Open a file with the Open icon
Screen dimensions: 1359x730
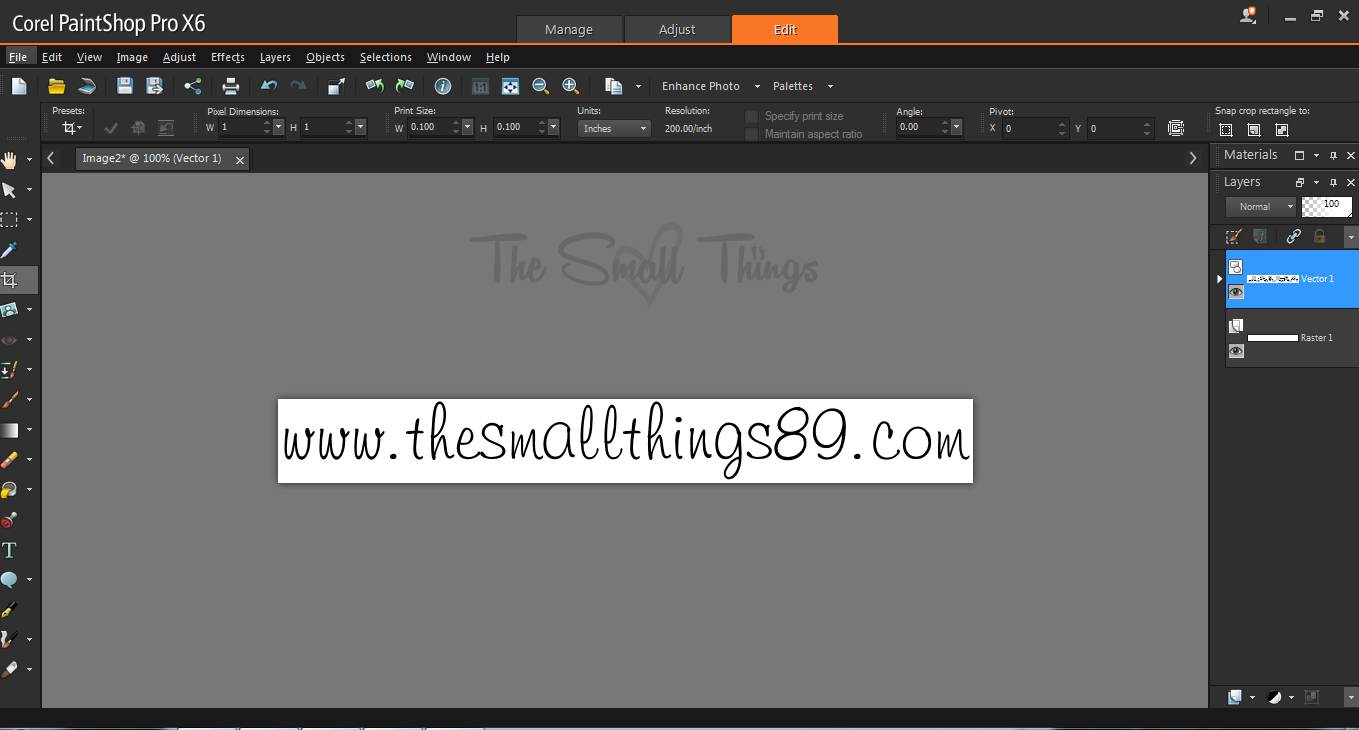pos(56,86)
